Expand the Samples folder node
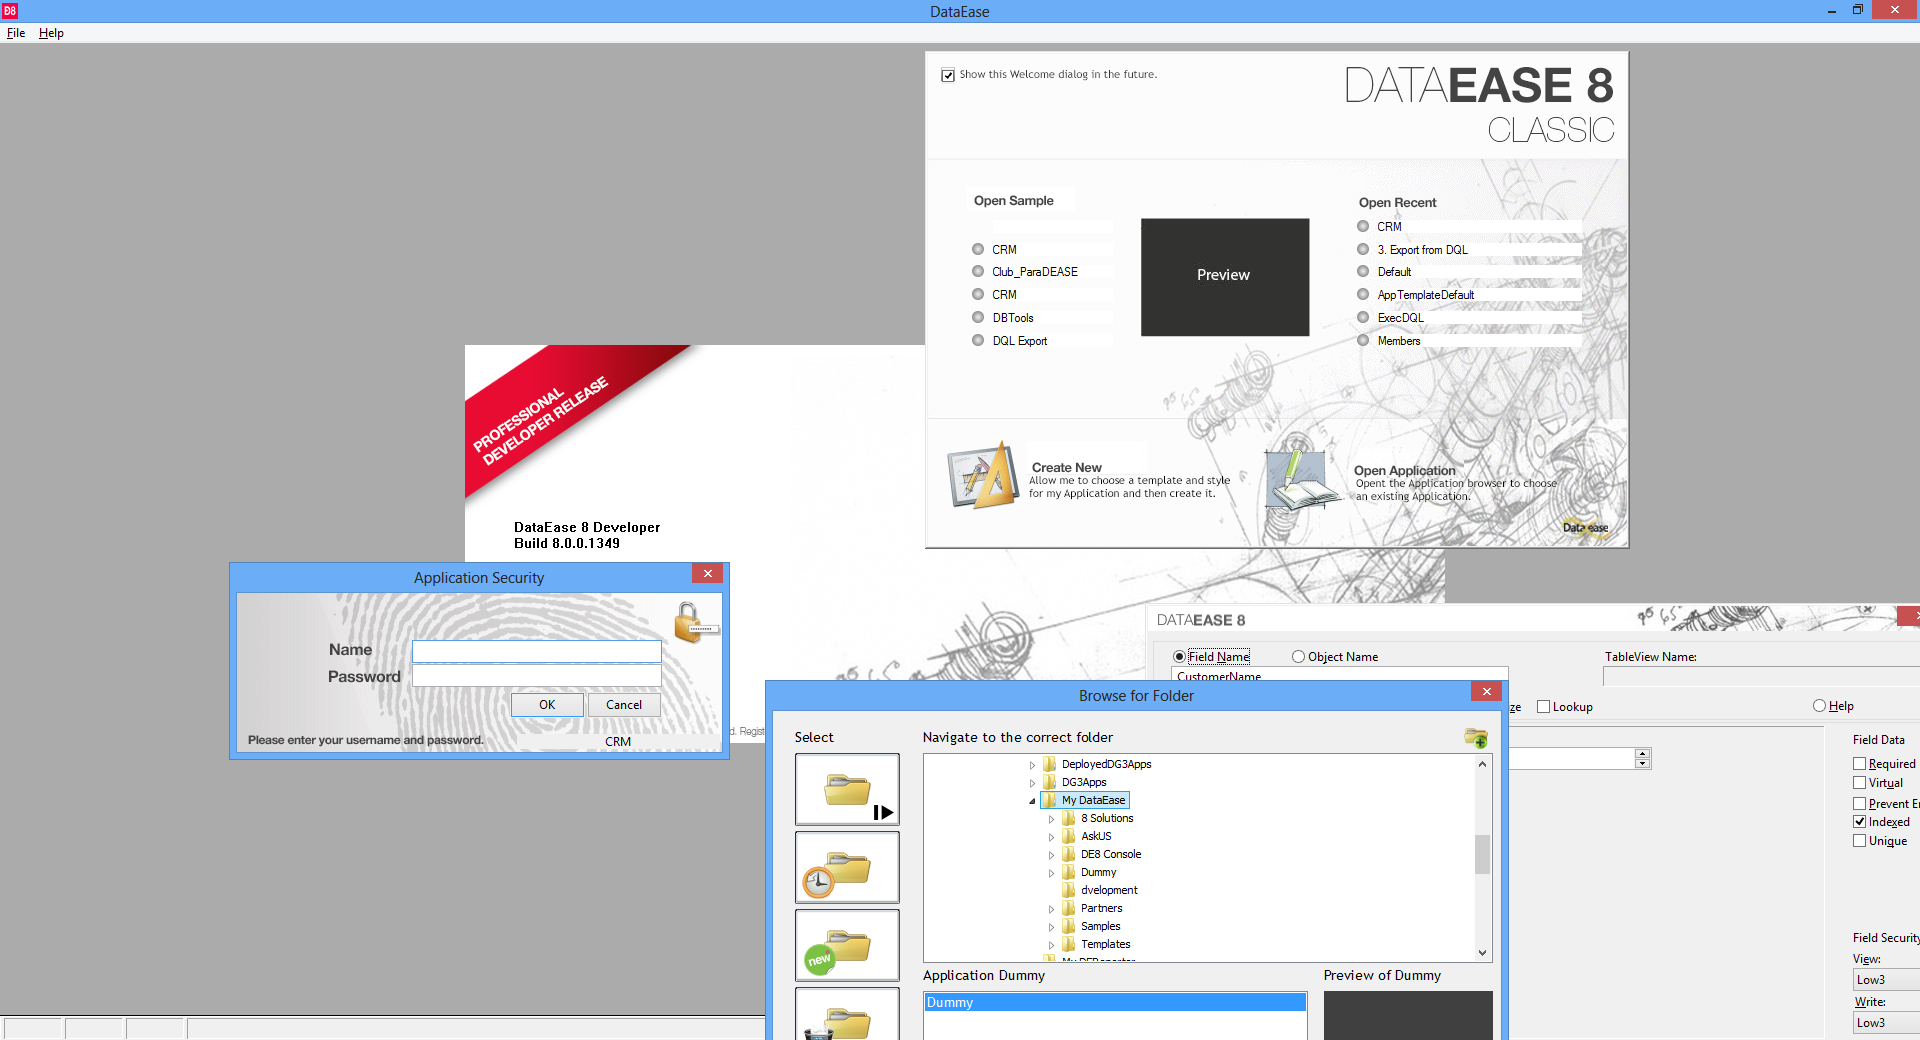 pyautogui.click(x=1051, y=927)
